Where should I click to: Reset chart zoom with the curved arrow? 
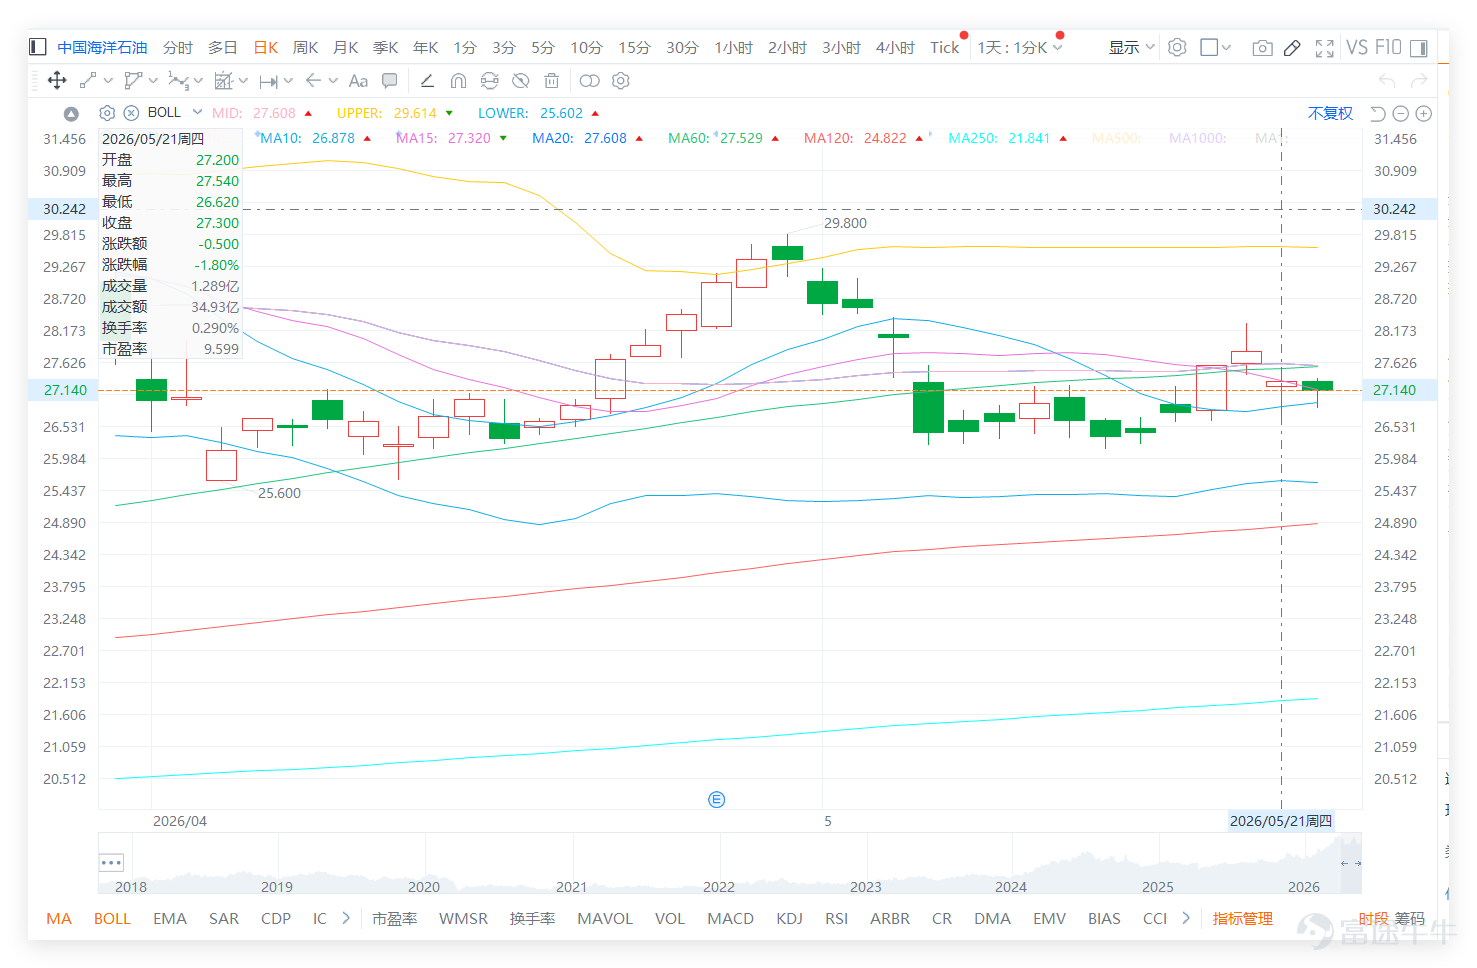1377,114
